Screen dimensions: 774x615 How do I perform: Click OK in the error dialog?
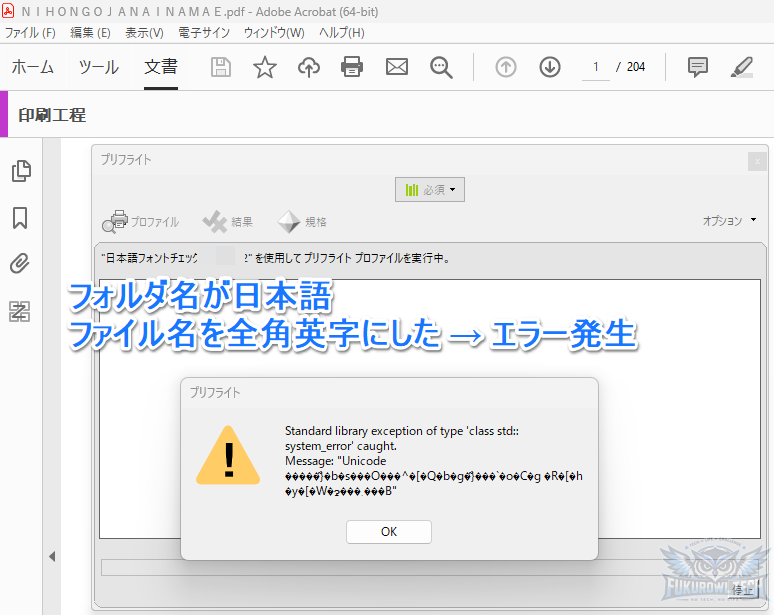pos(389,532)
